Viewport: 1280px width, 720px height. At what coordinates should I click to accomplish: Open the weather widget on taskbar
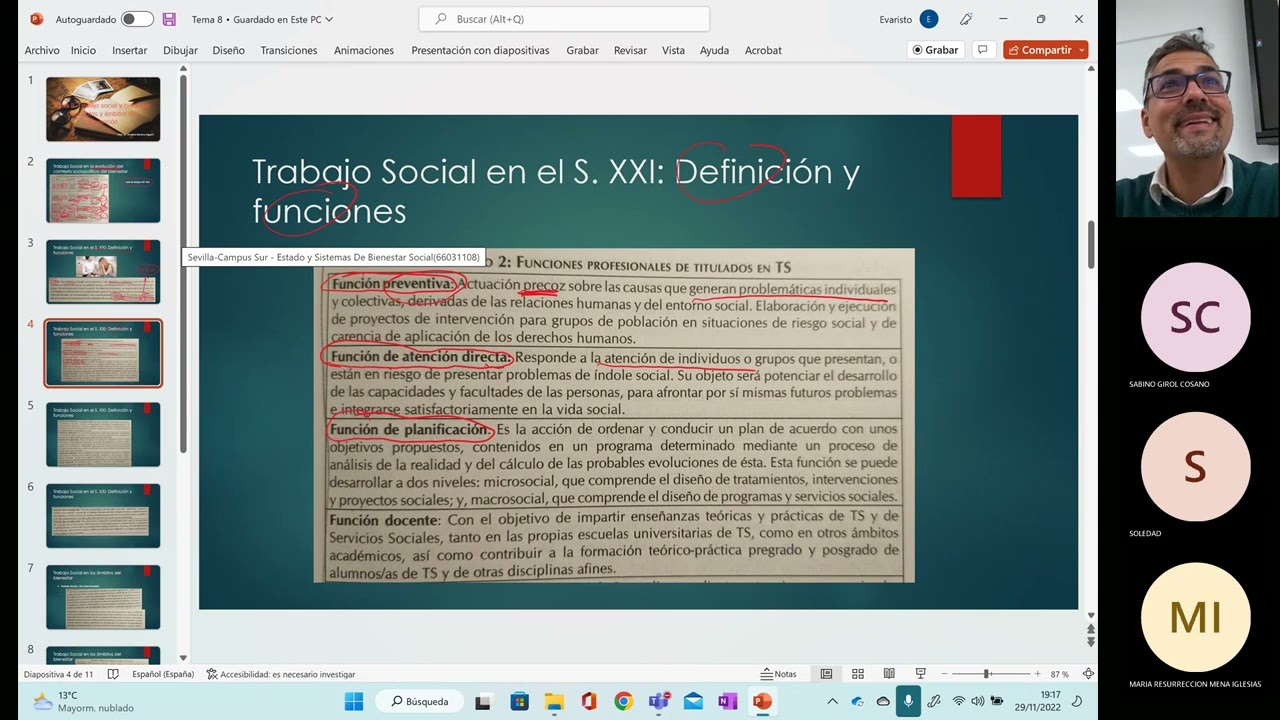pyautogui.click(x=83, y=701)
